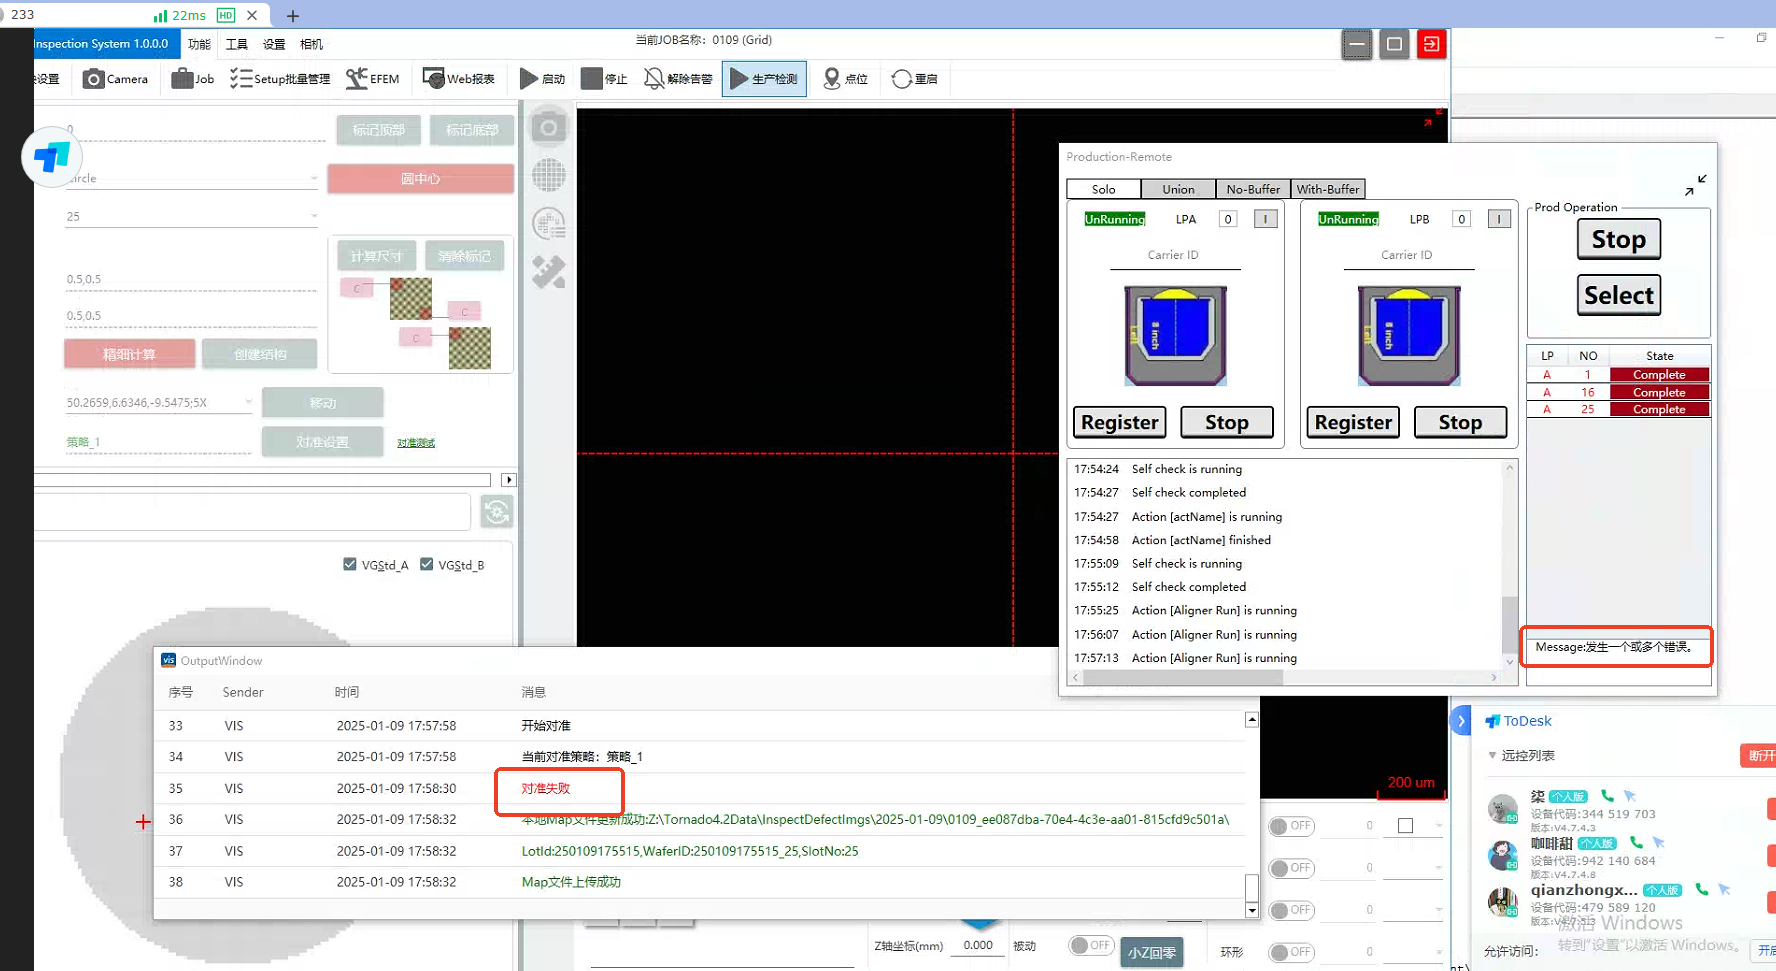Call qianzhongx using green phone icon

[1701, 889]
